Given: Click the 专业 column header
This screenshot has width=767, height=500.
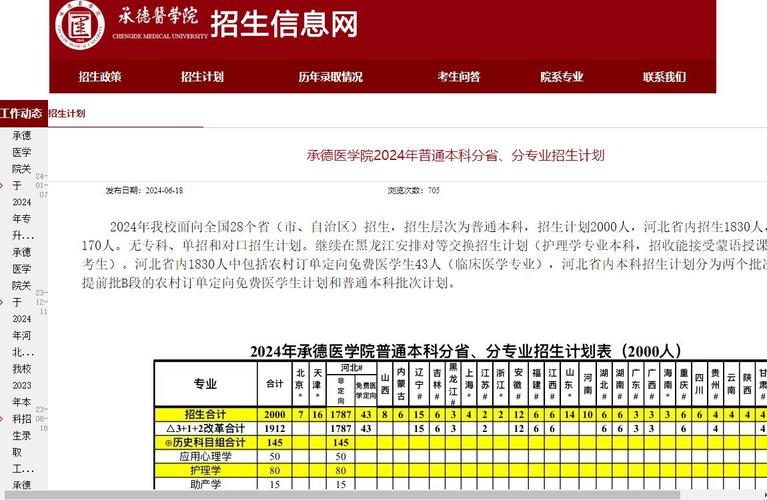Looking at the screenshot, I should [x=205, y=384].
